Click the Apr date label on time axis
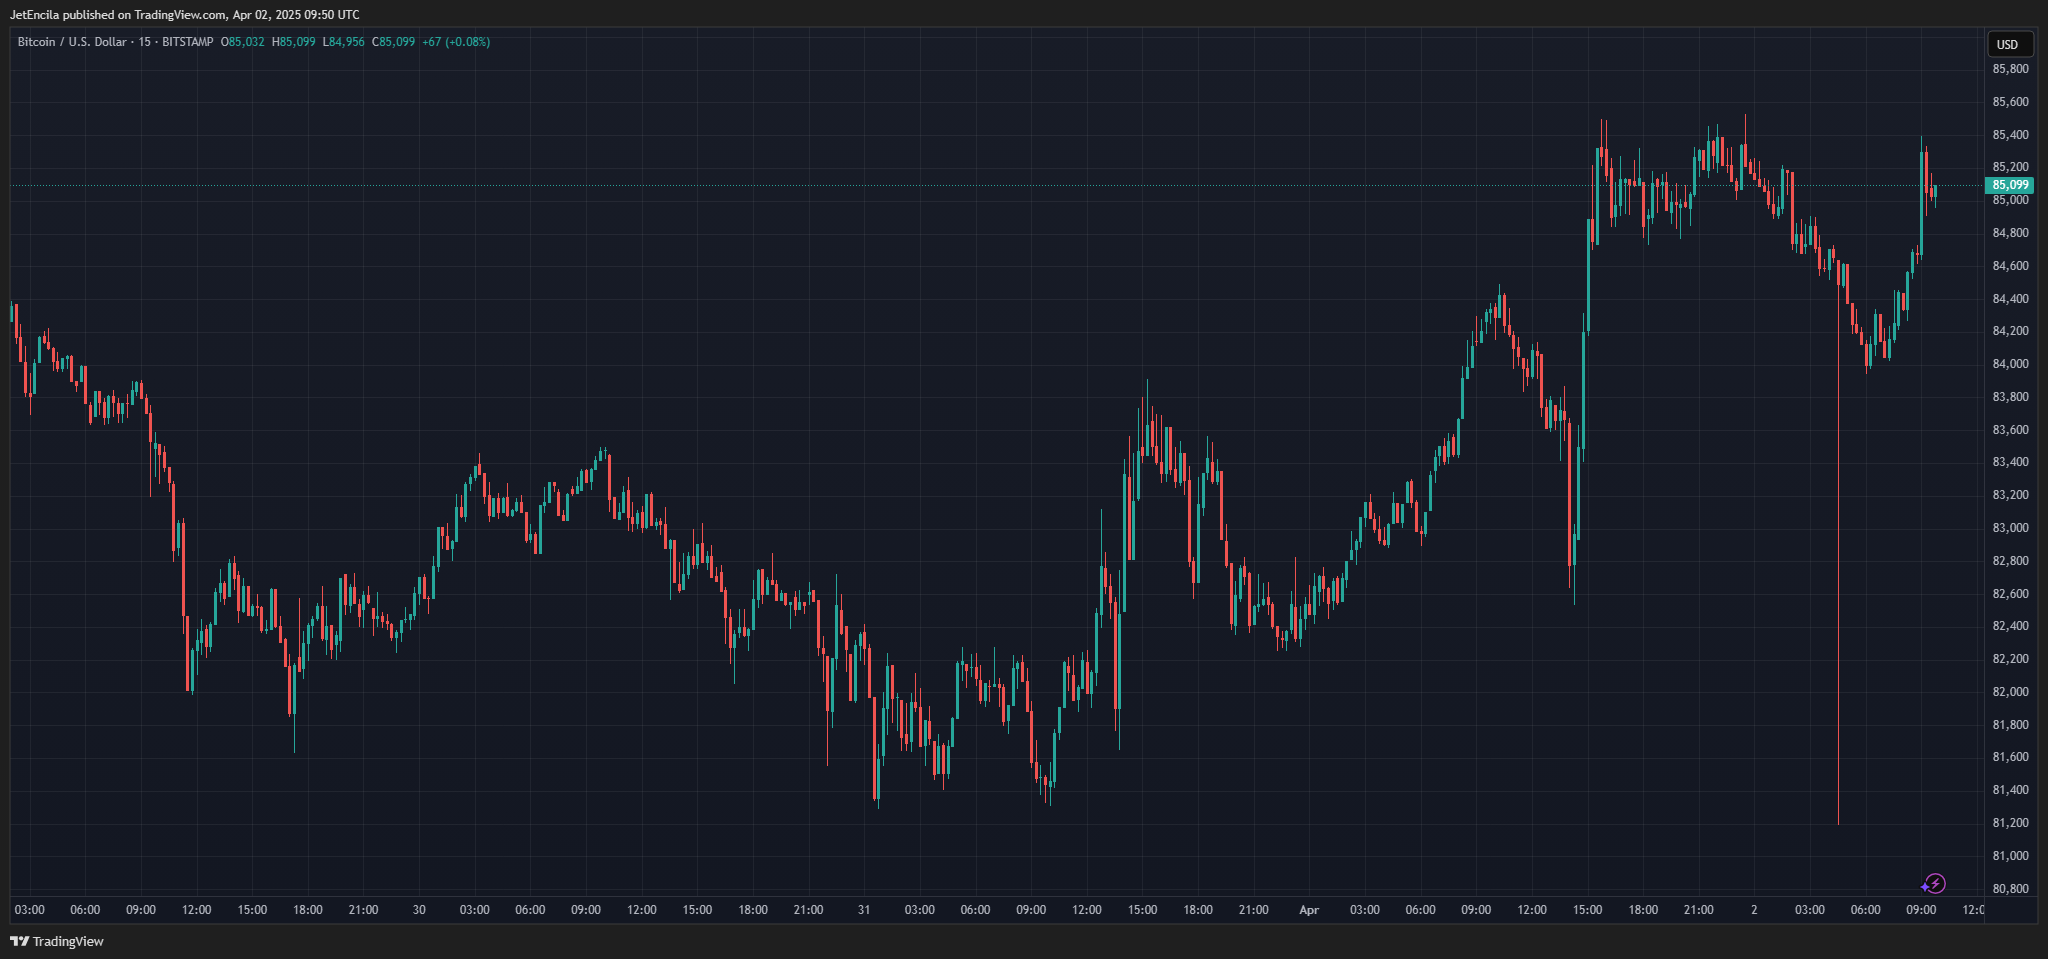Screen dimensions: 2048x959 1309,910
